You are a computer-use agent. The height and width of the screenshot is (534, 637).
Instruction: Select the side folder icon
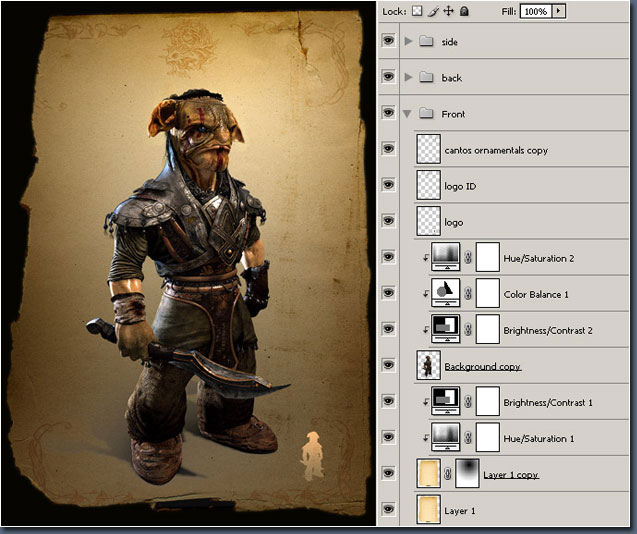426,41
